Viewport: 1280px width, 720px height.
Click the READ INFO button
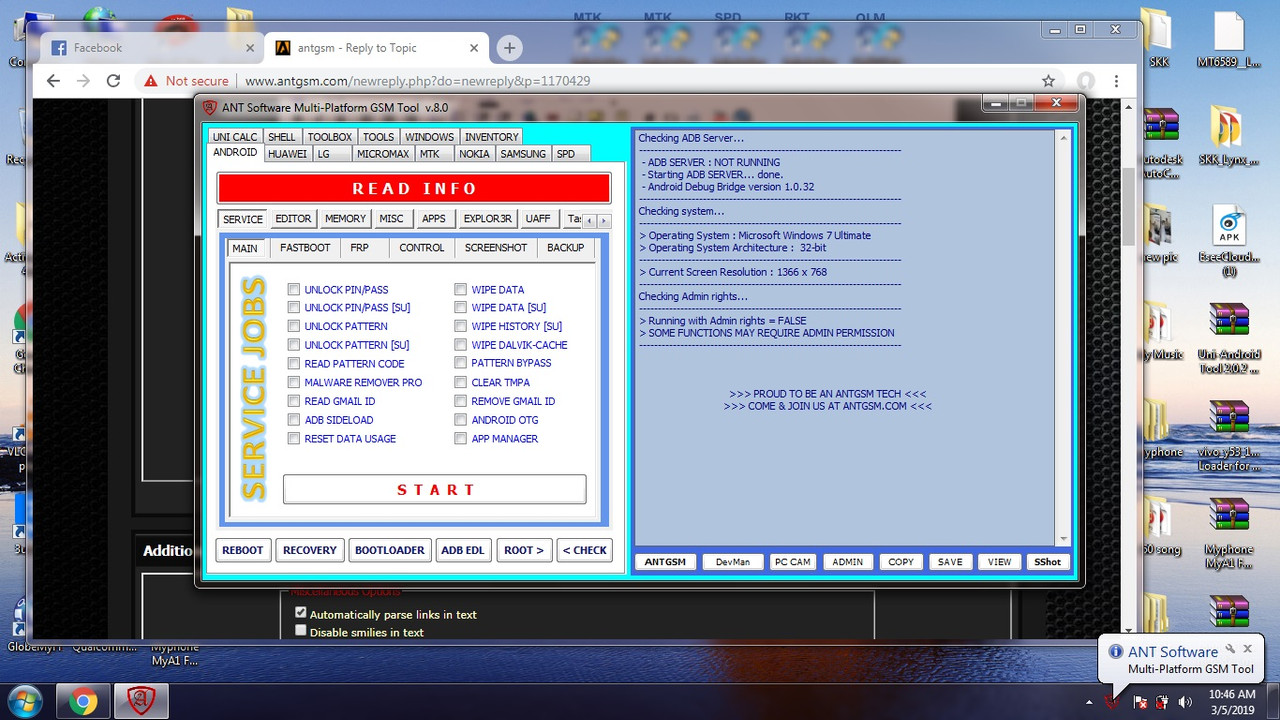click(x=414, y=188)
